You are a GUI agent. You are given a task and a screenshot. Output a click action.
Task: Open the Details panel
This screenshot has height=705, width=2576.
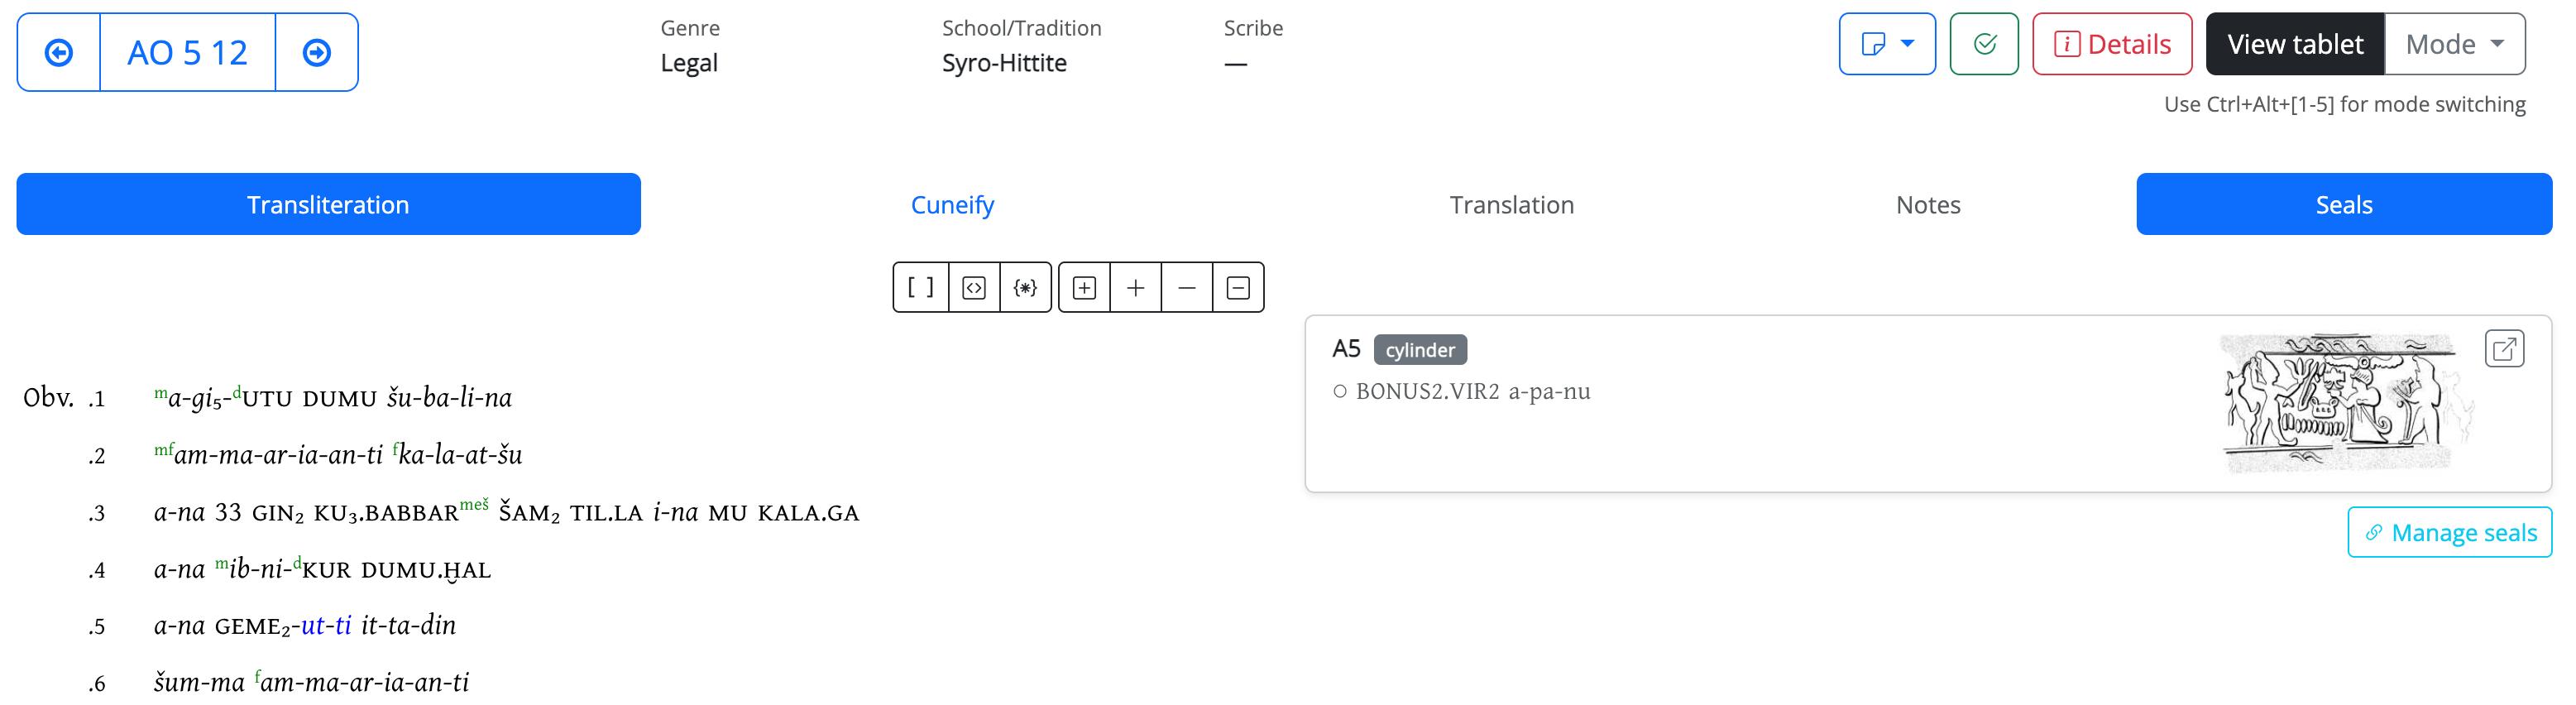pos(2112,44)
